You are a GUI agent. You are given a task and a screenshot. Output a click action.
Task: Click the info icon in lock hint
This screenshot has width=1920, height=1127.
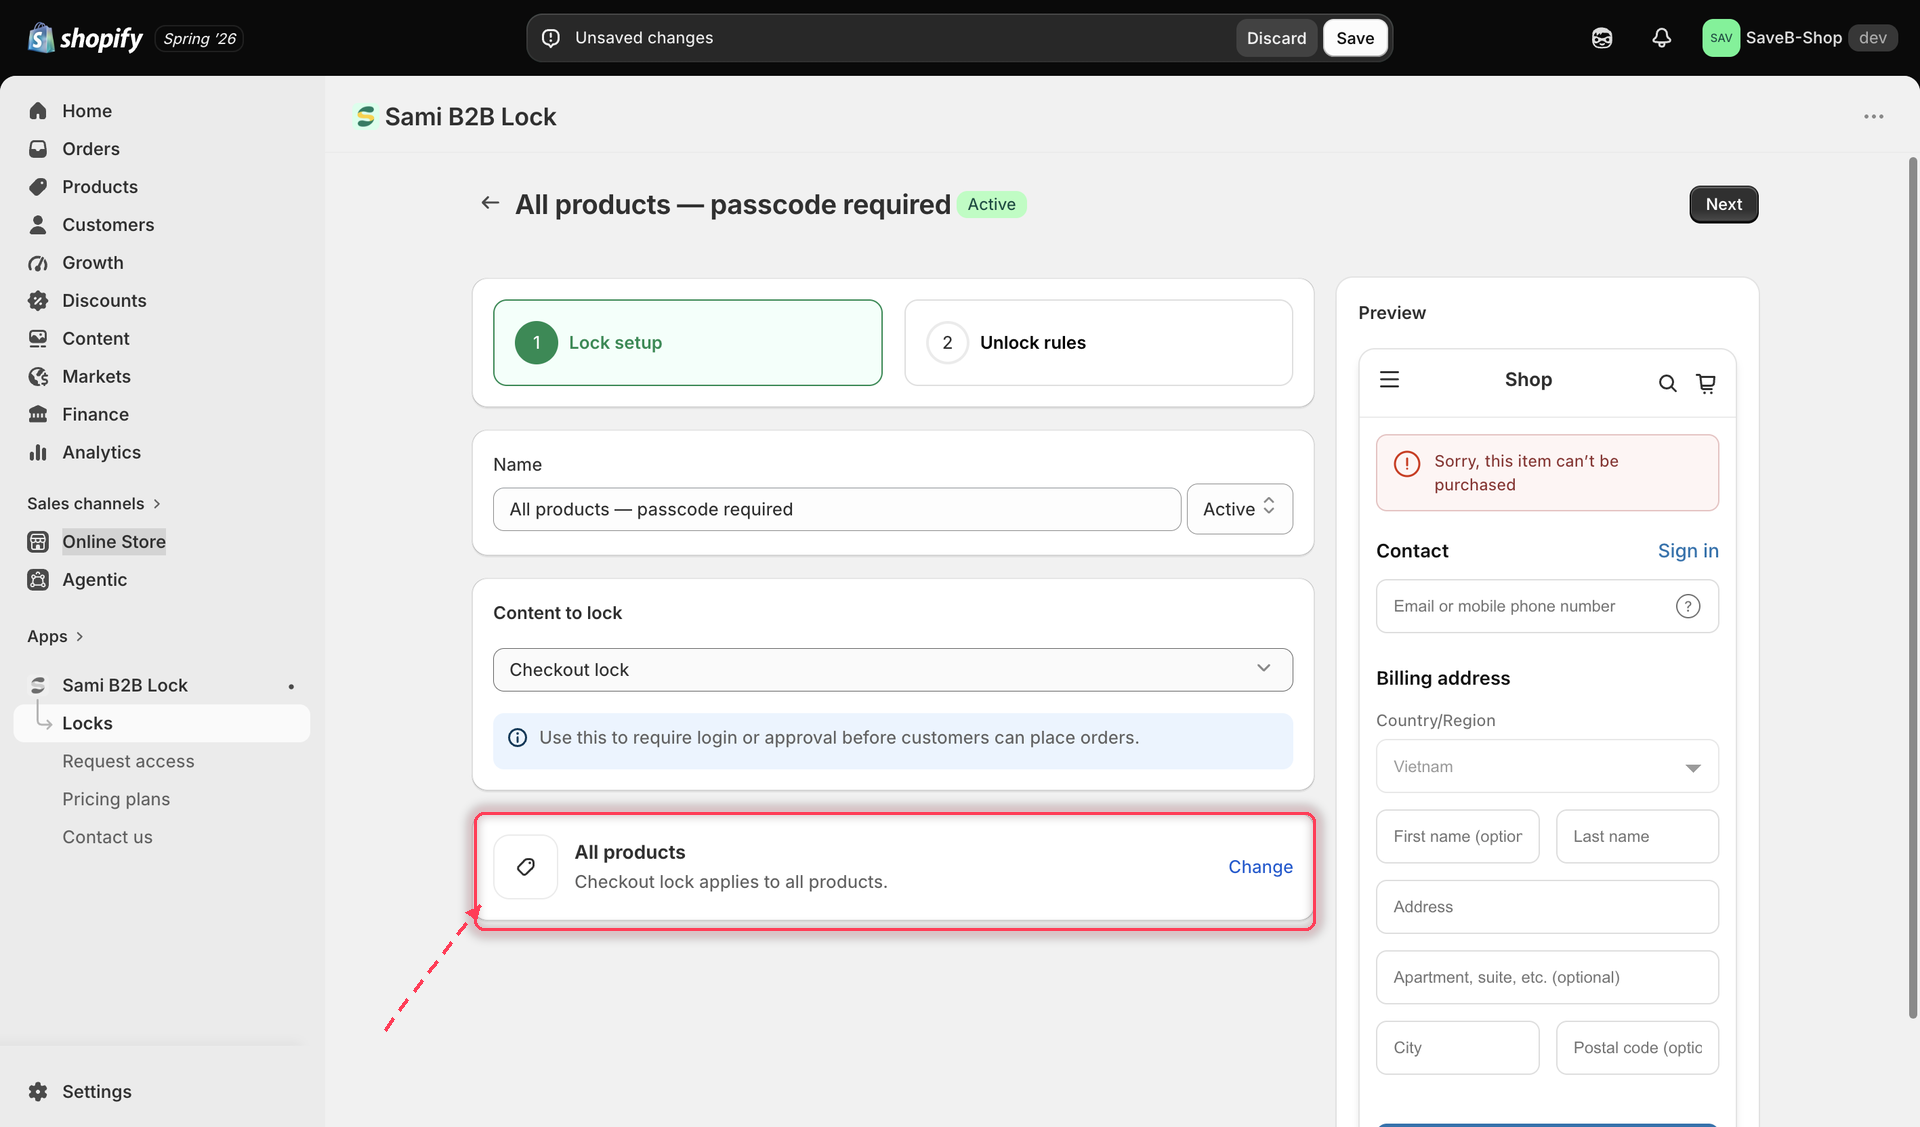click(x=517, y=738)
